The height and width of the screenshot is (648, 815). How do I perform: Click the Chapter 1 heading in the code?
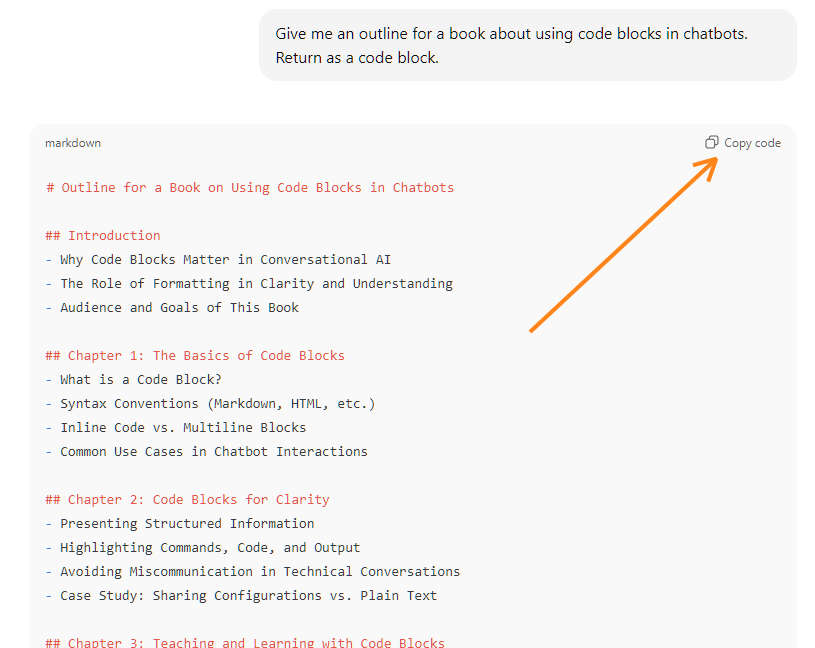(195, 355)
